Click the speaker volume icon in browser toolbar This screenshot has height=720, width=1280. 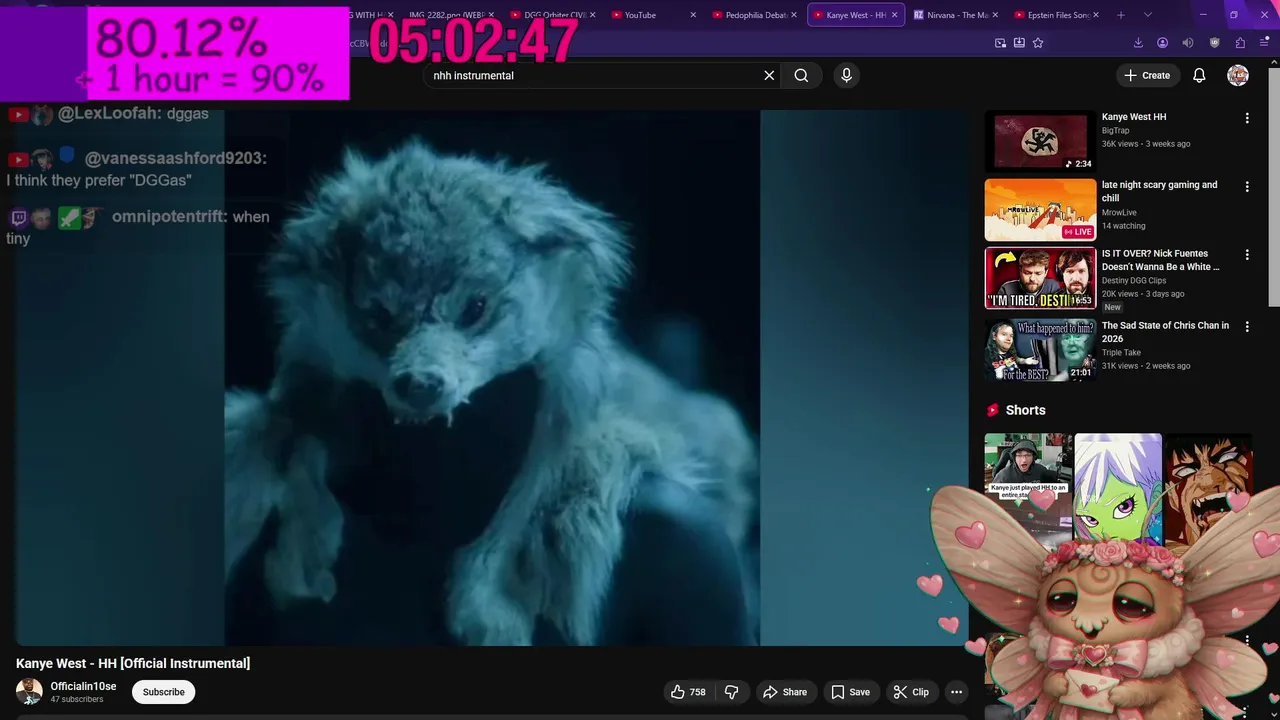click(x=1188, y=43)
